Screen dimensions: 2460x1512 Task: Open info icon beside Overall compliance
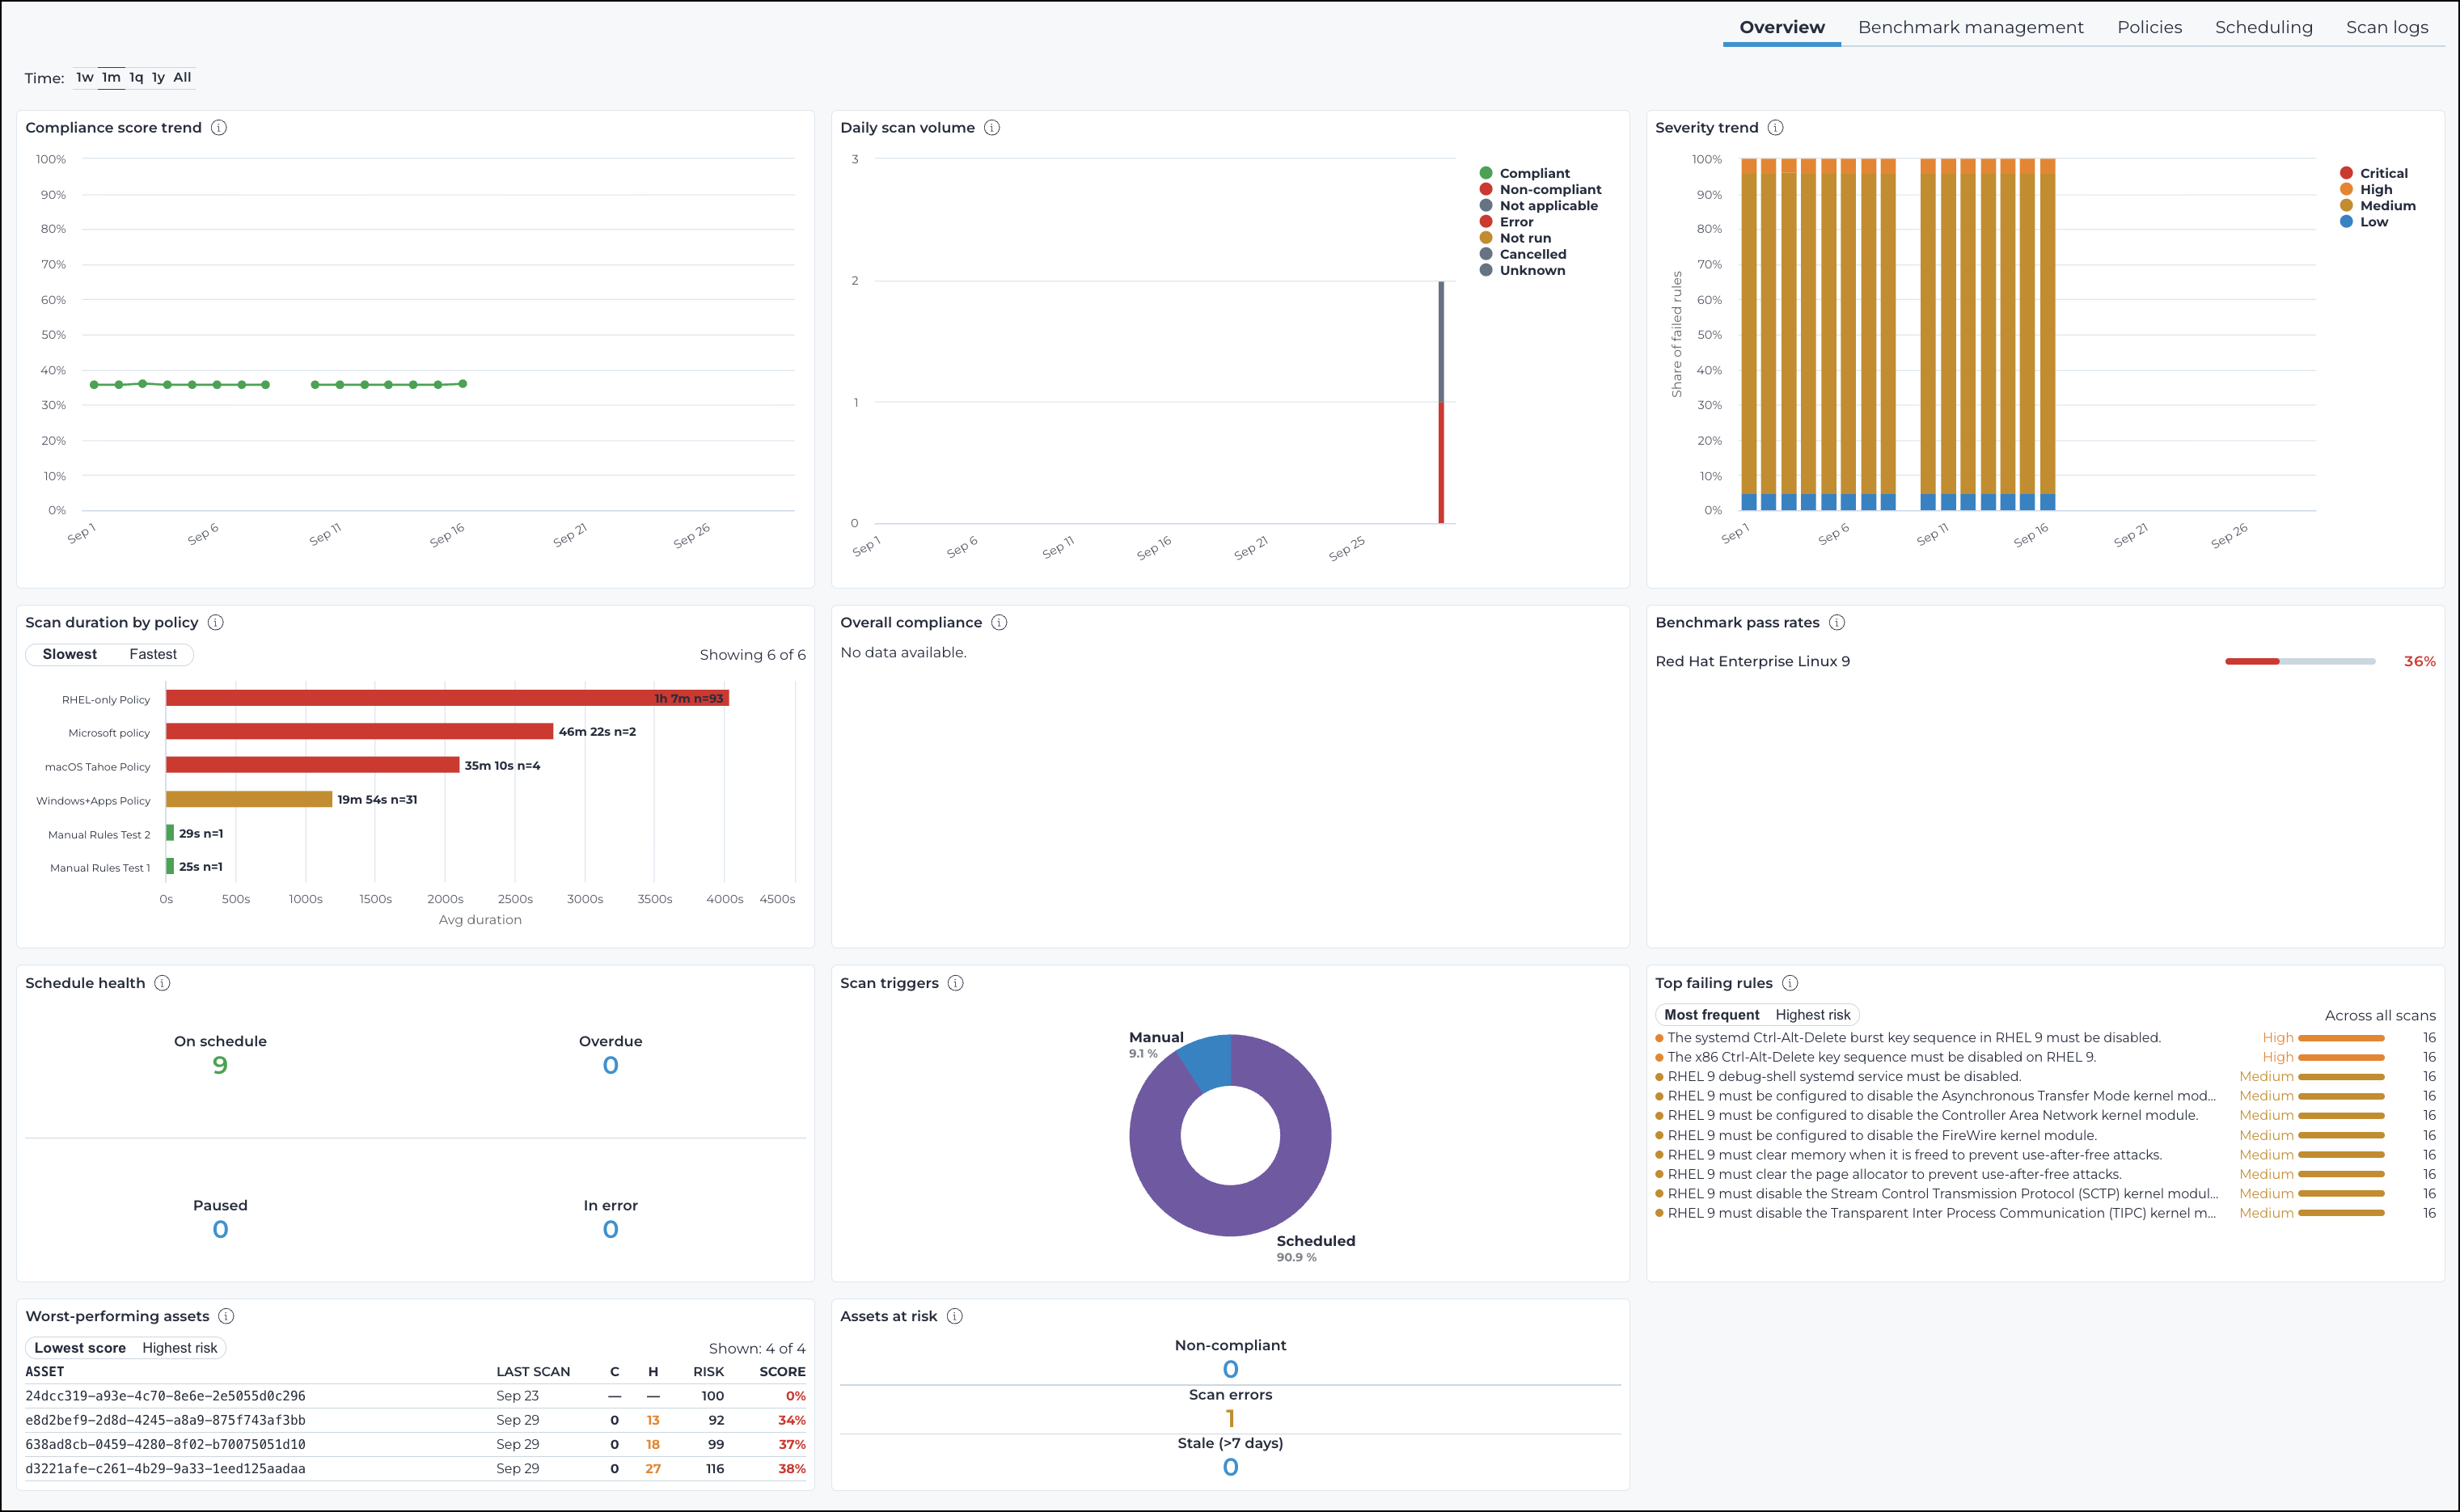click(999, 622)
